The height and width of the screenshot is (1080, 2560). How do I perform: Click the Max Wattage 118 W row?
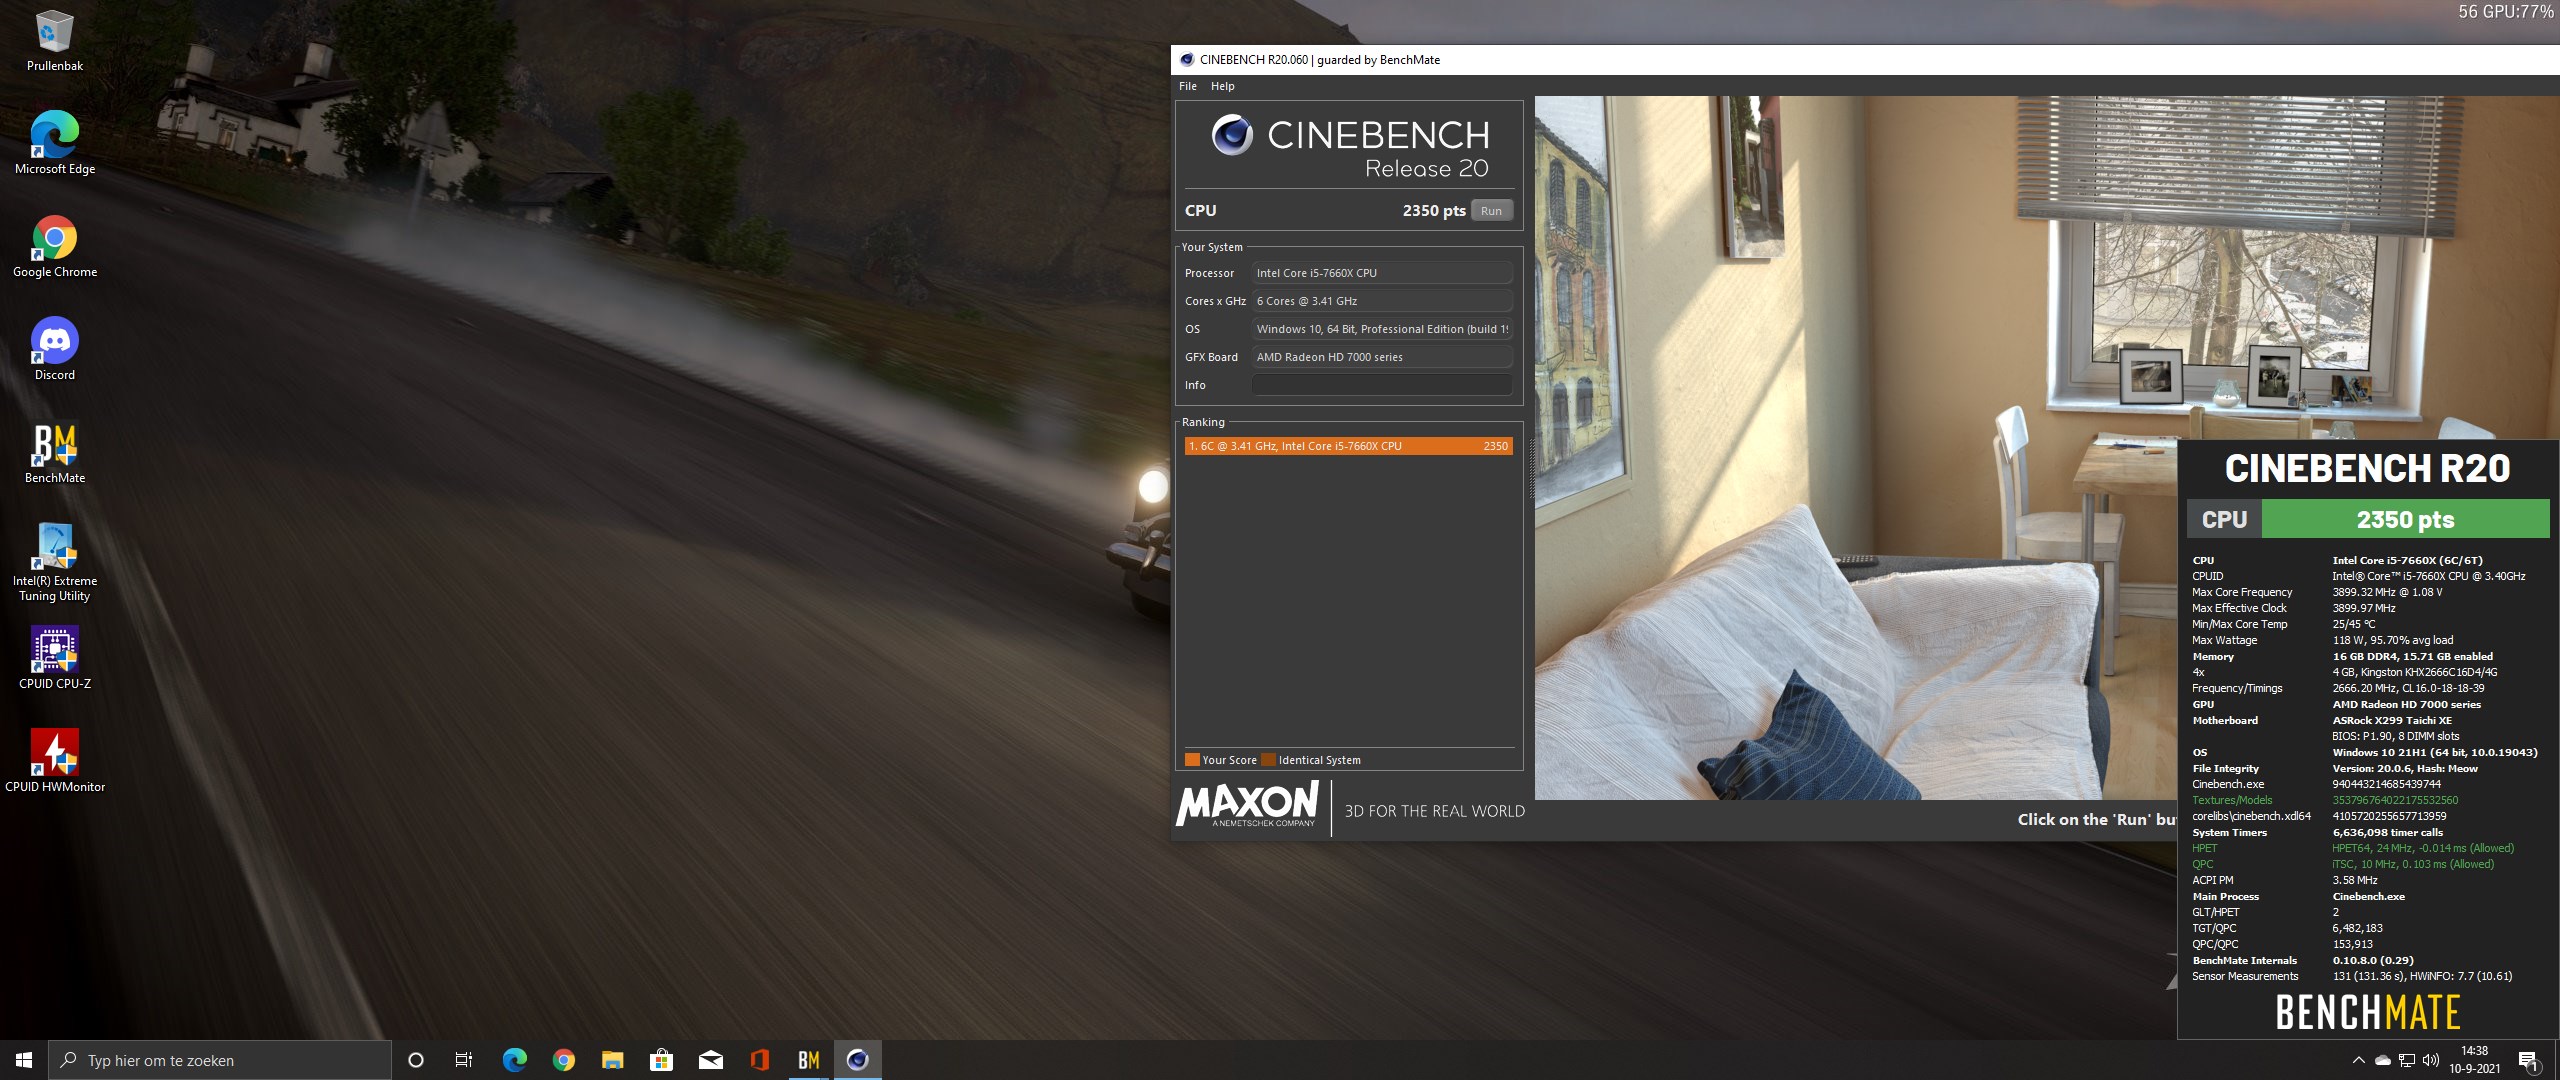[2322, 640]
